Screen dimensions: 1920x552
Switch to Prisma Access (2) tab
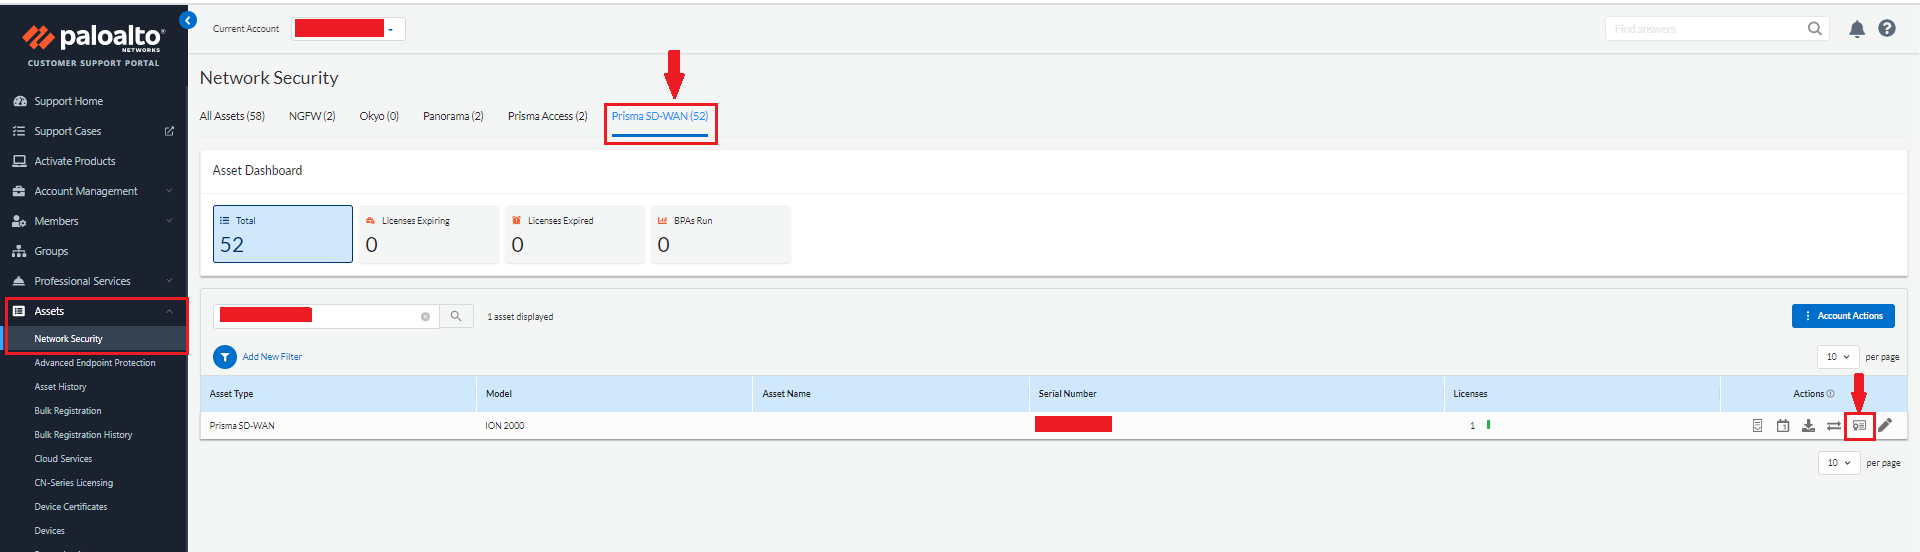(x=547, y=116)
